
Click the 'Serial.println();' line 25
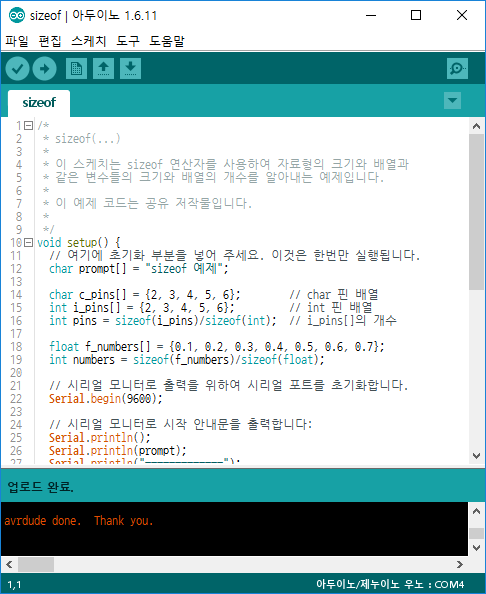99,438
